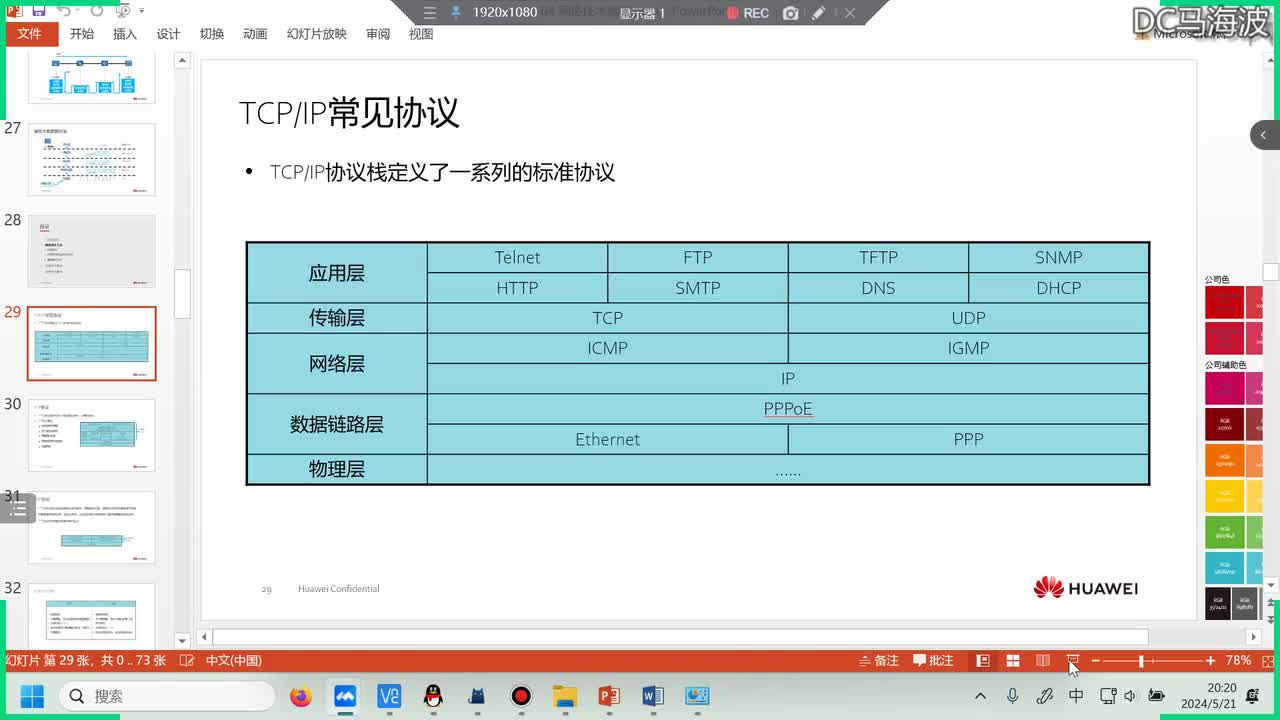Open the 动画 ribbon tab

[x=255, y=34]
